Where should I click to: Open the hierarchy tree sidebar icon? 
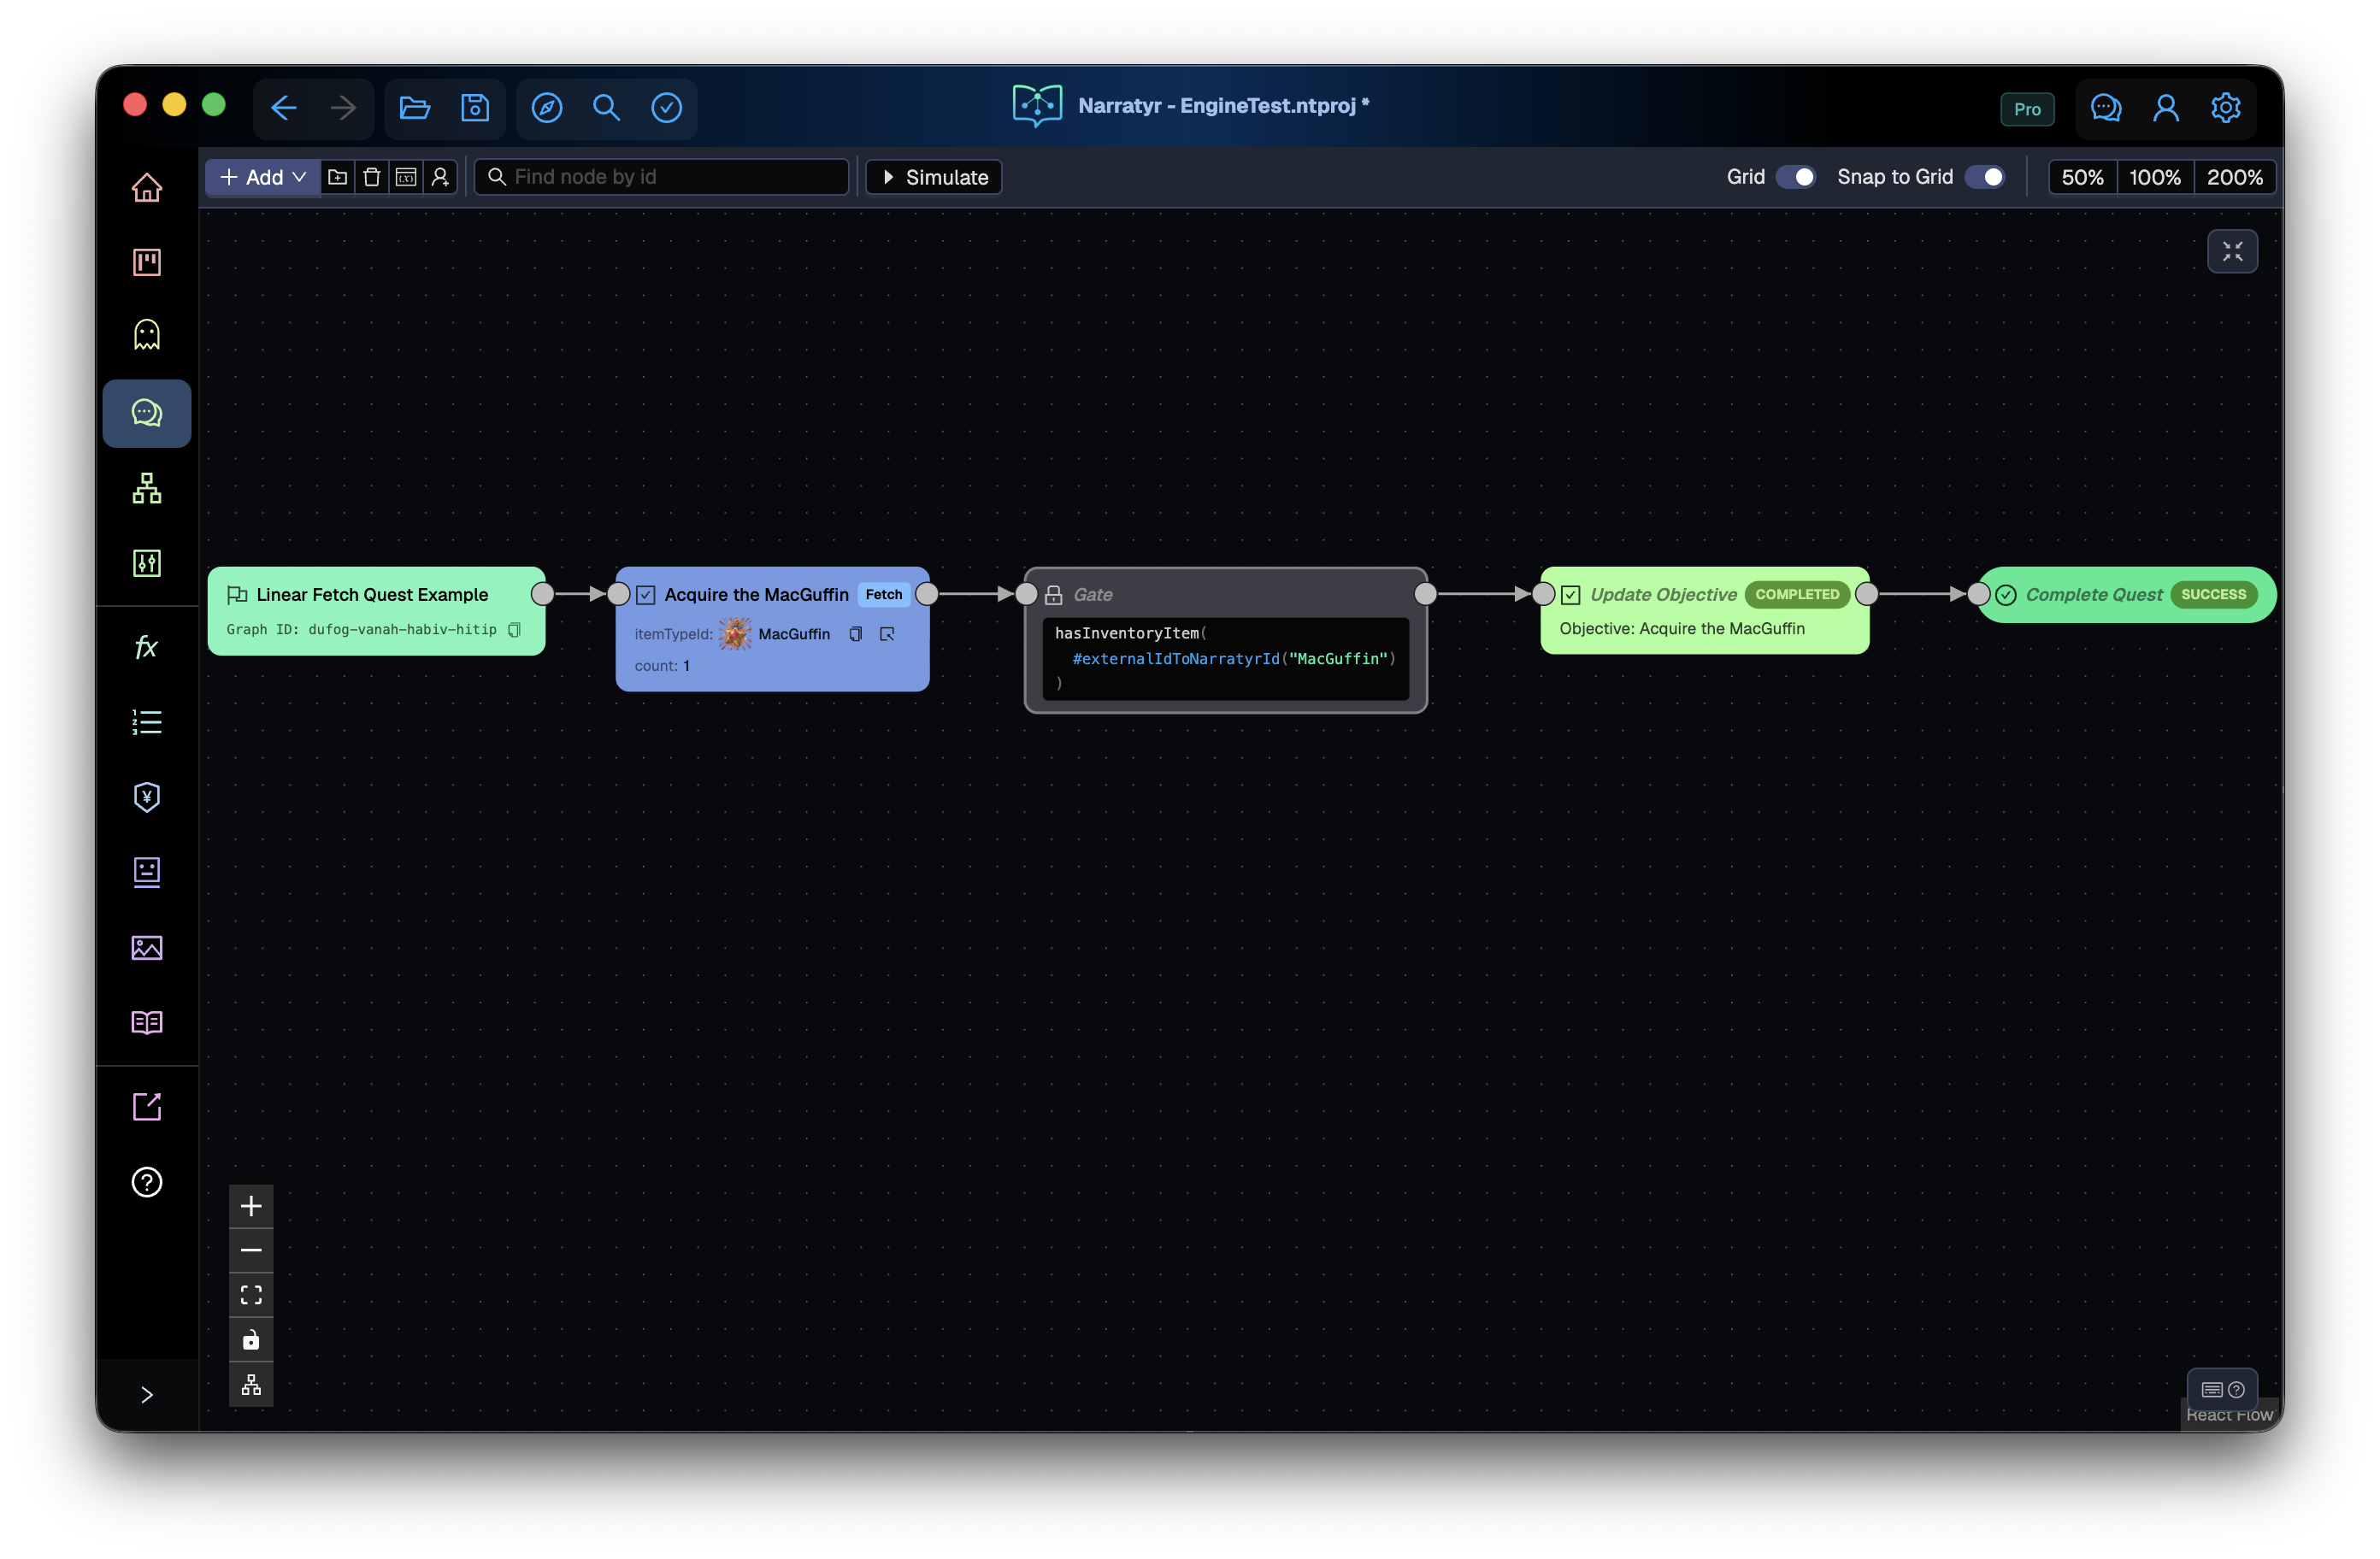coord(147,488)
